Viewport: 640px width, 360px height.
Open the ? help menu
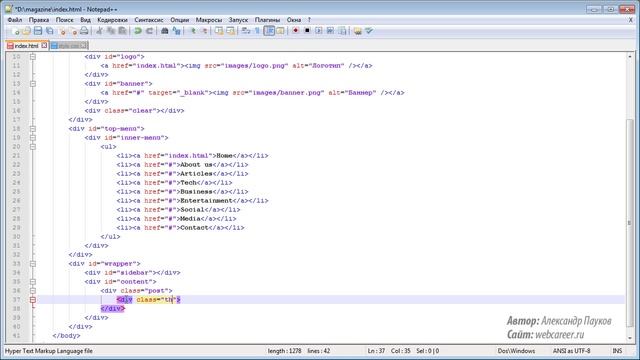click(309, 20)
